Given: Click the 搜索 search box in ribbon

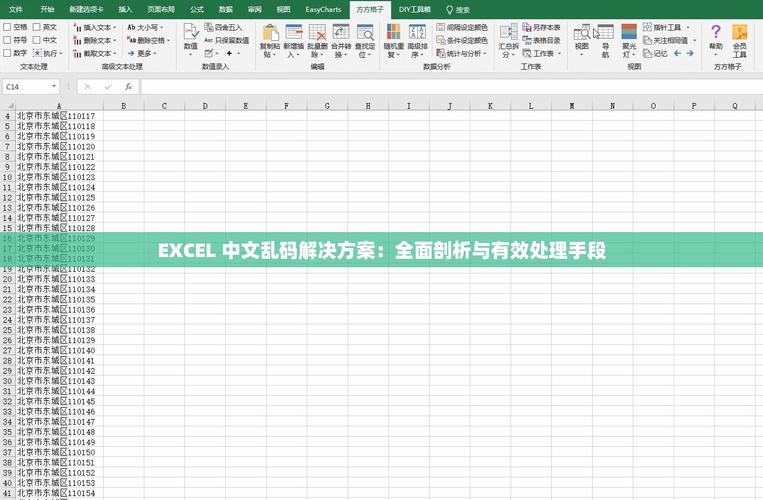Looking at the screenshot, I should pos(458,10).
